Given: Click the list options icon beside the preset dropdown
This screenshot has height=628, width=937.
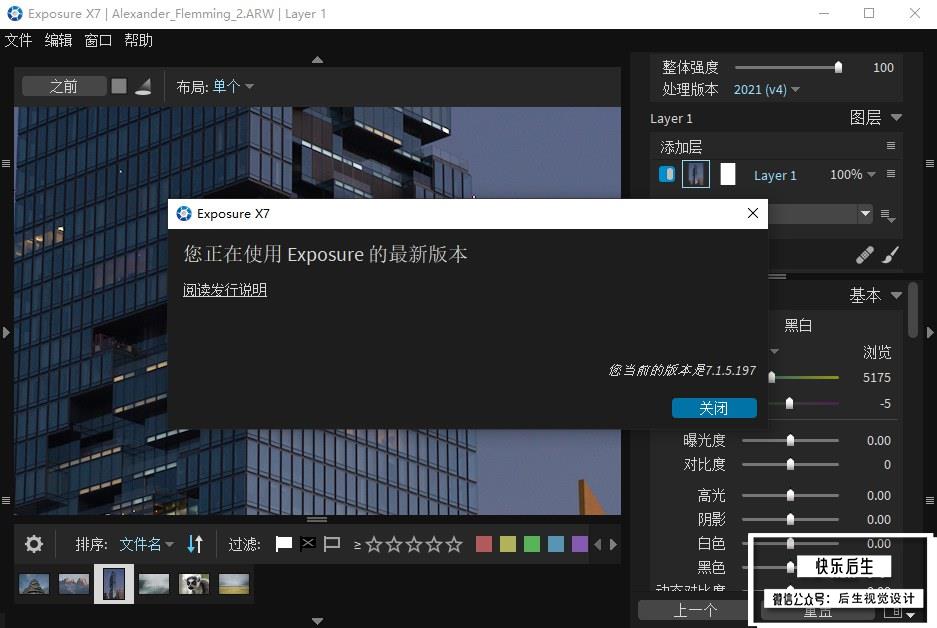Looking at the screenshot, I should point(888,215).
